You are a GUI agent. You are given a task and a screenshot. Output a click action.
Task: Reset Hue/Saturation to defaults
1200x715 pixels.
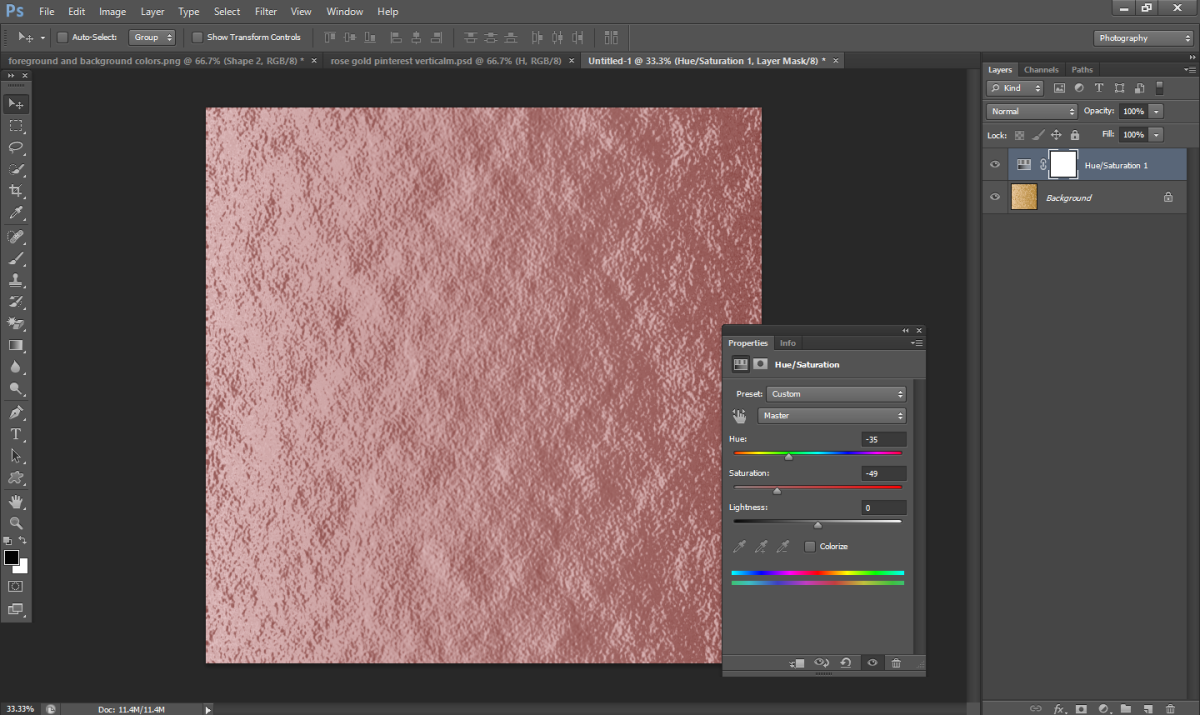846,663
